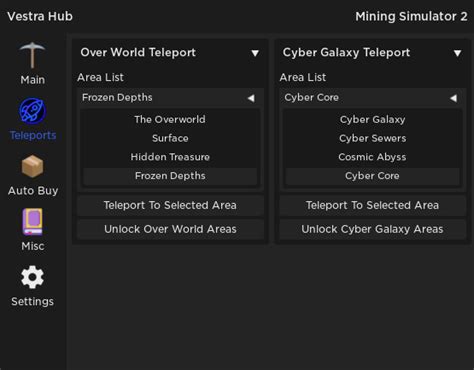Click Unlock Cyber Galaxy Areas button
This screenshot has height=370, width=474.
coord(373,229)
